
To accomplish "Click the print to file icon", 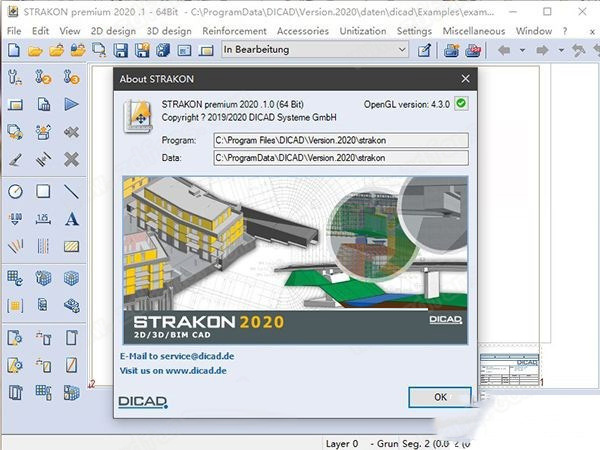I will coord(452,50).
